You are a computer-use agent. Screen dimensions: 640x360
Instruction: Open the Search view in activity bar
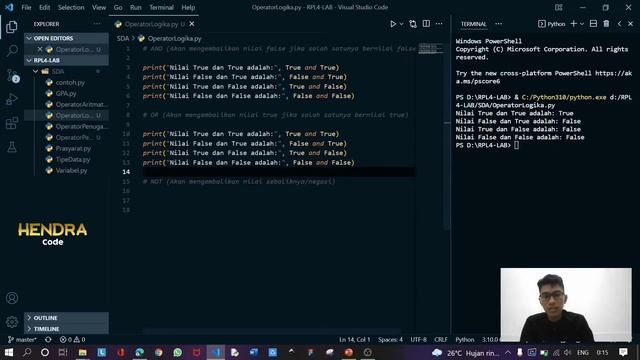point(12,51)
